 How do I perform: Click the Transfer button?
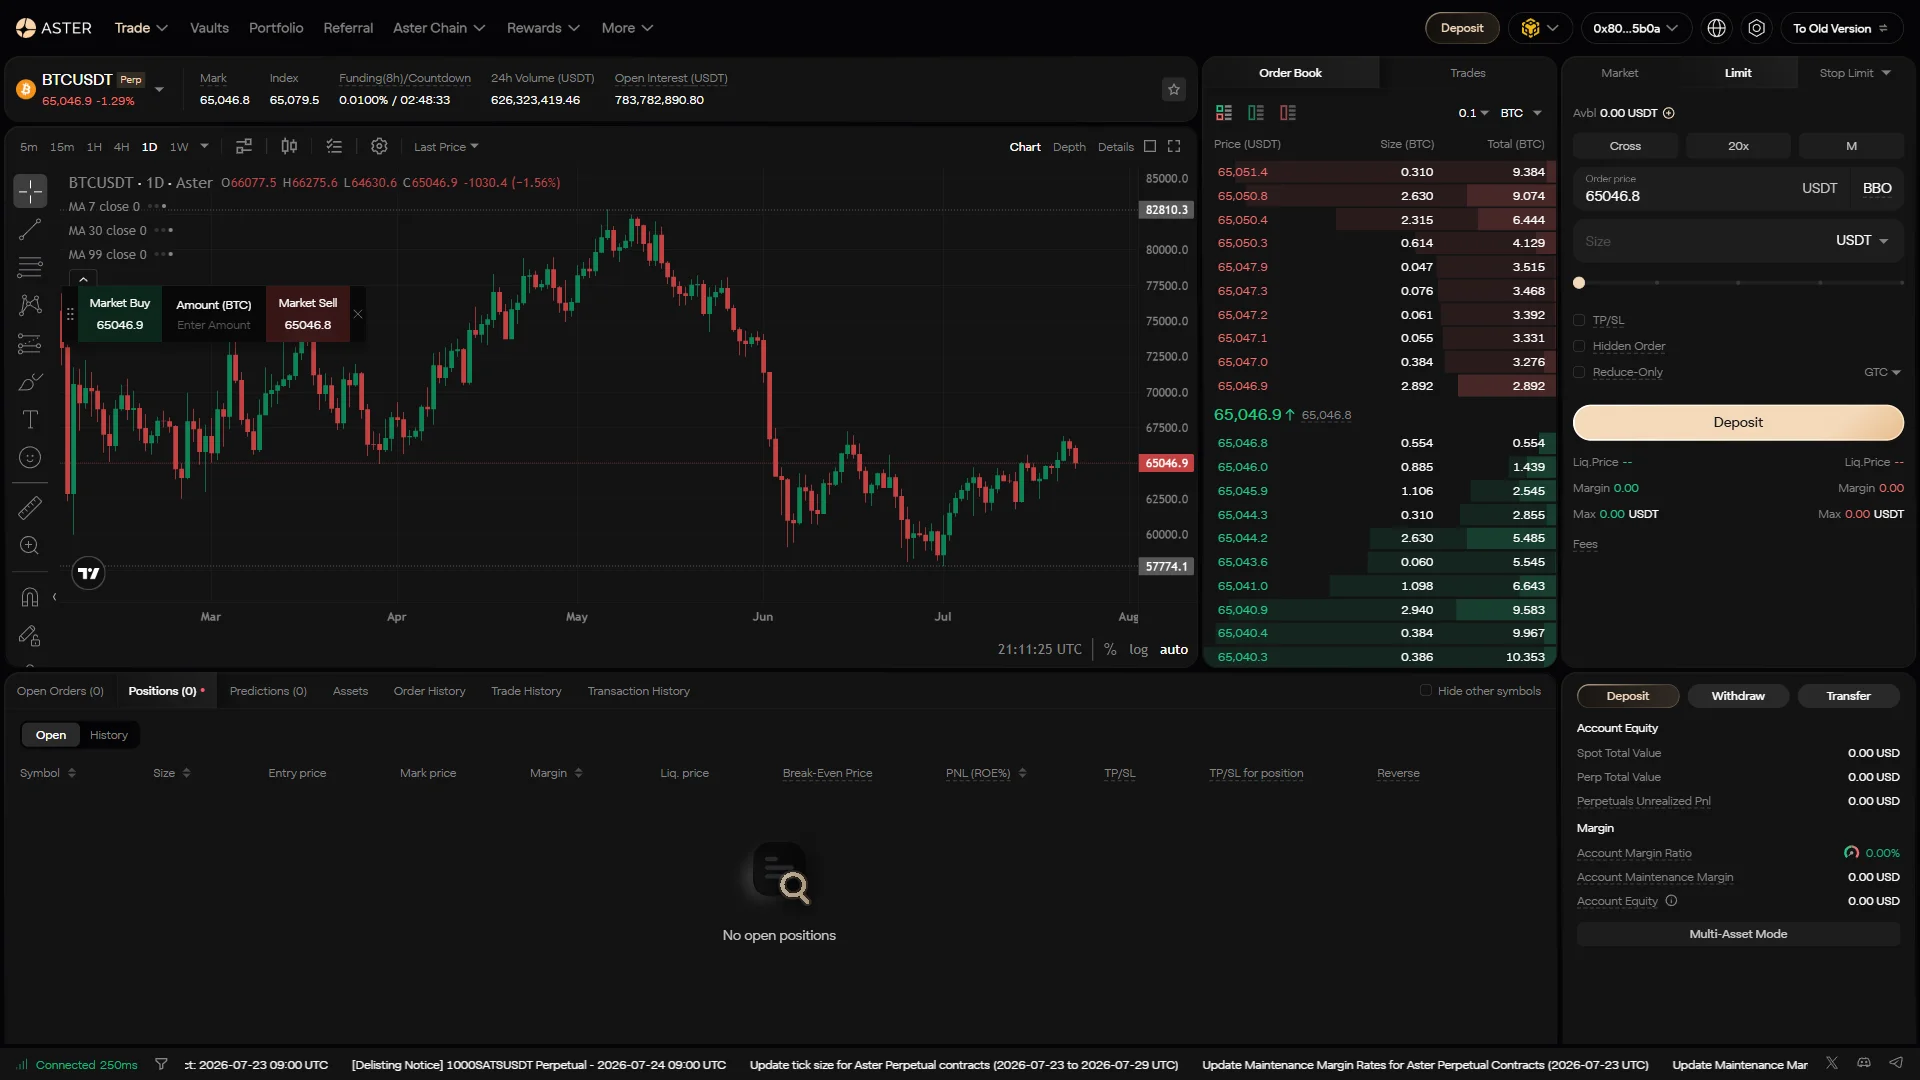point(1848,696)
